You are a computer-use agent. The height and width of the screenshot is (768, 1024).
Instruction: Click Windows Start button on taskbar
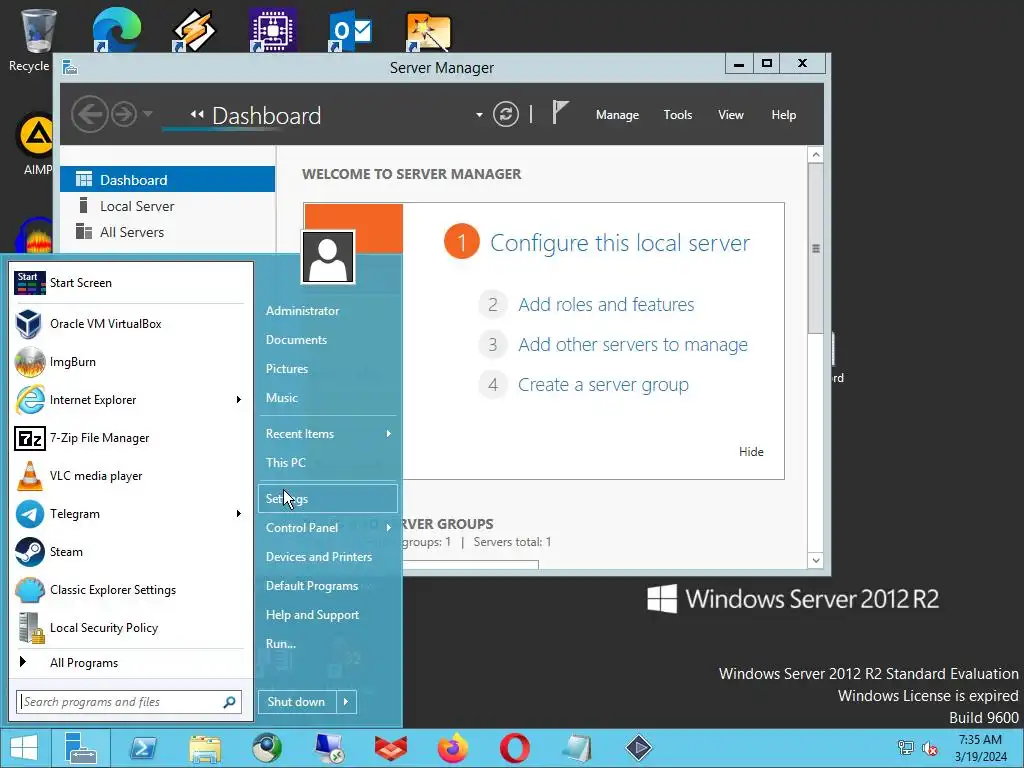pyautogui.click(x=24, y=748)
